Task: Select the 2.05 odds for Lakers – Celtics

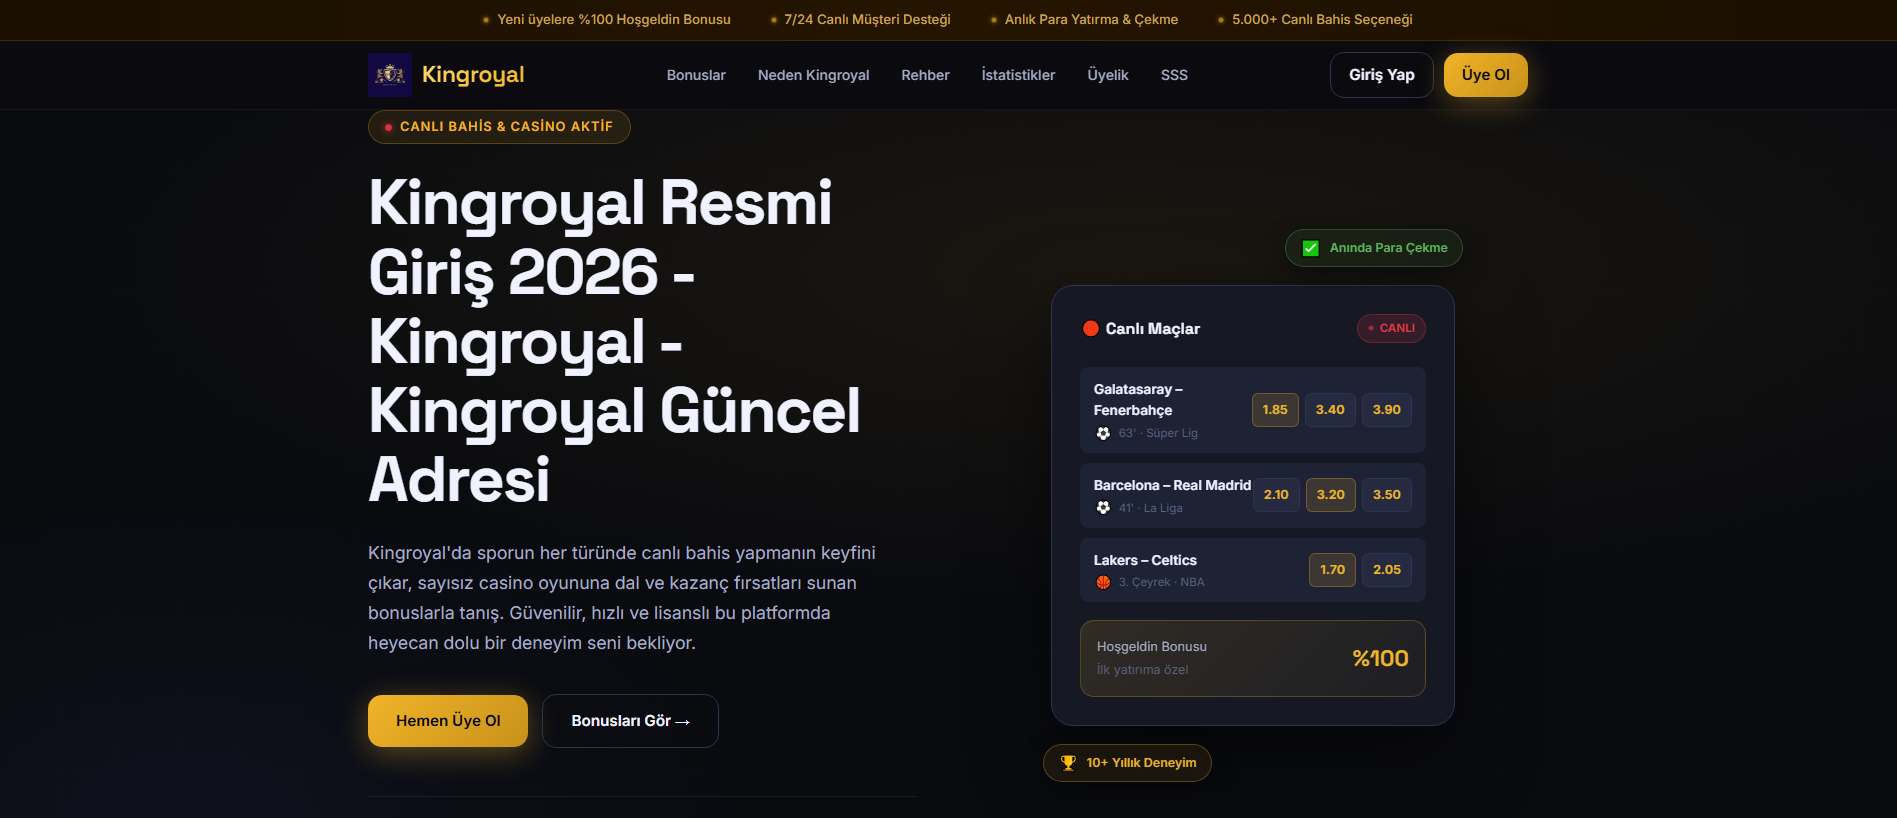Action: [x=1386, y=570]
